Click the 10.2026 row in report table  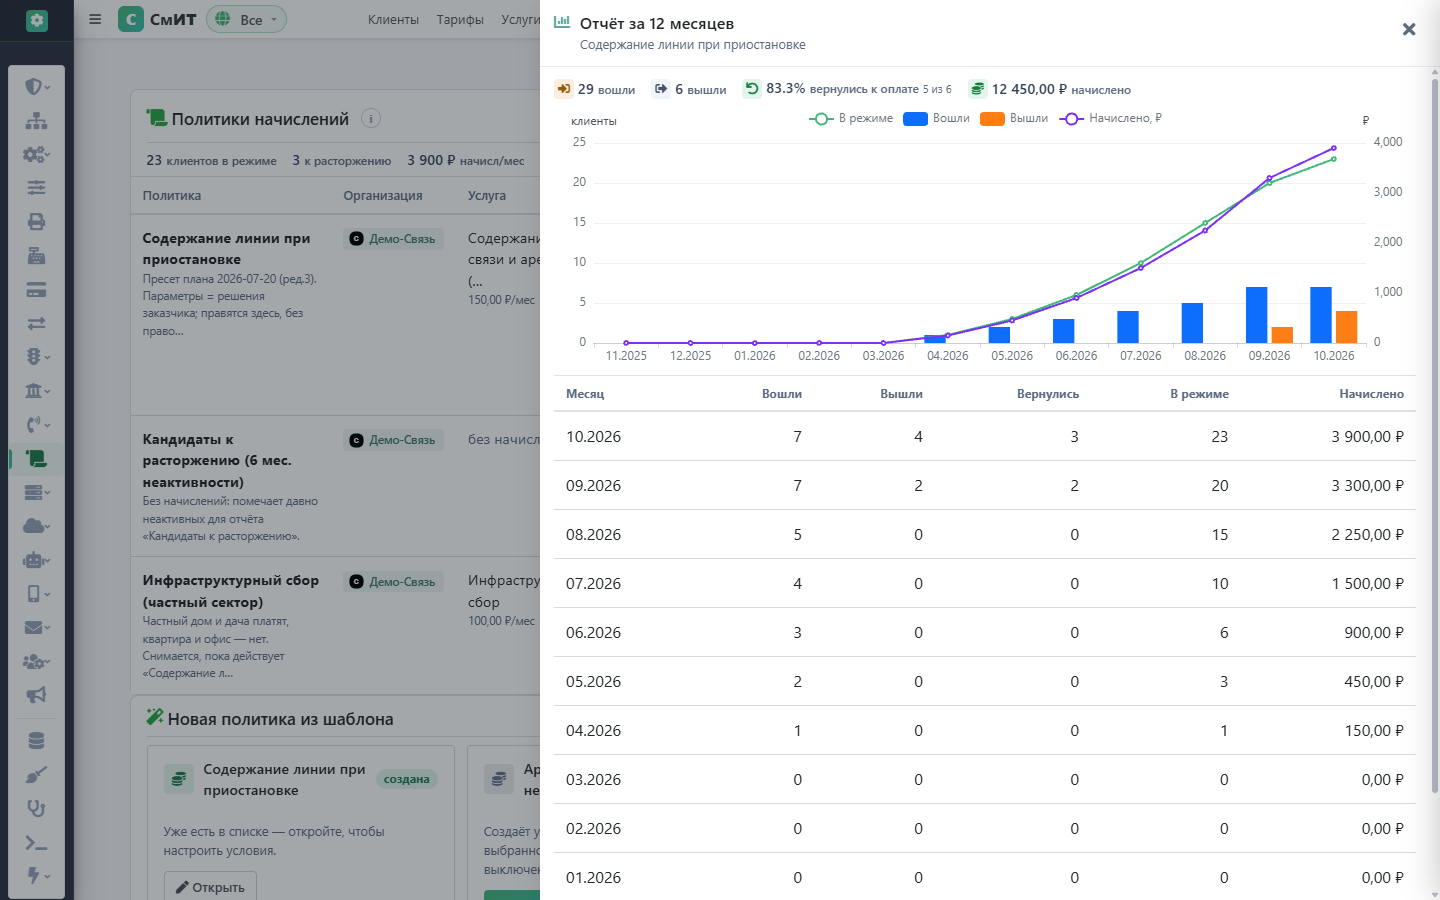pos(985,436)
